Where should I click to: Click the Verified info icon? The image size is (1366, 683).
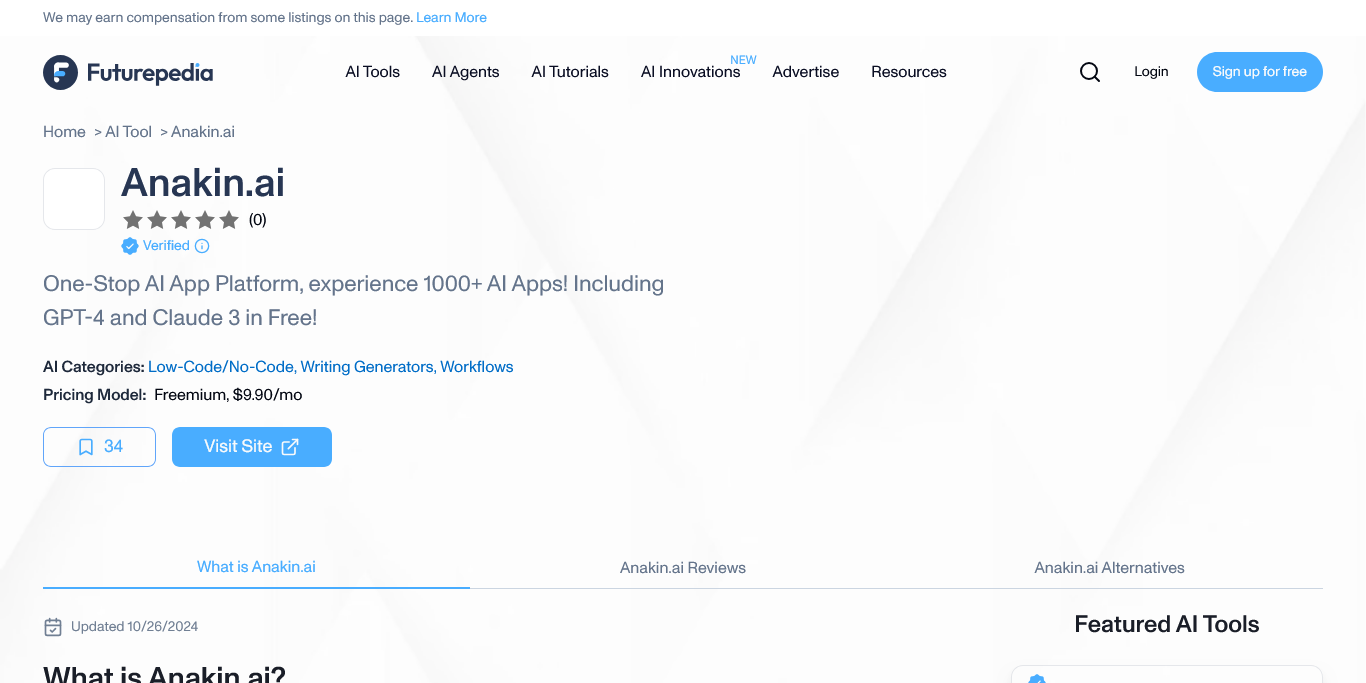202,246
